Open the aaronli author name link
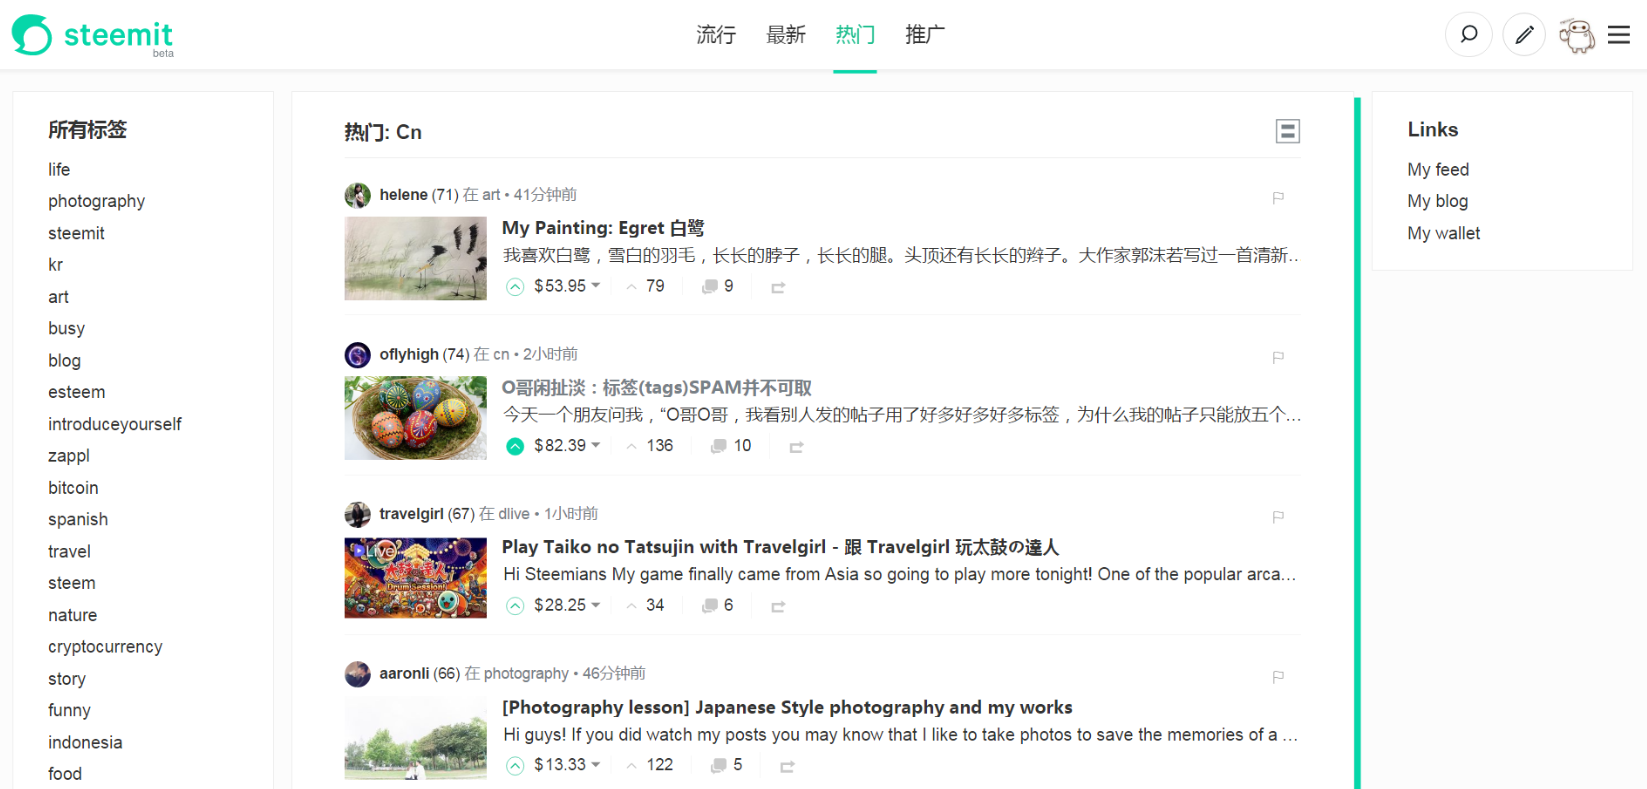The height and width of the screenshot is (789, 1647). pyautogui.click(x=404, y=673)
